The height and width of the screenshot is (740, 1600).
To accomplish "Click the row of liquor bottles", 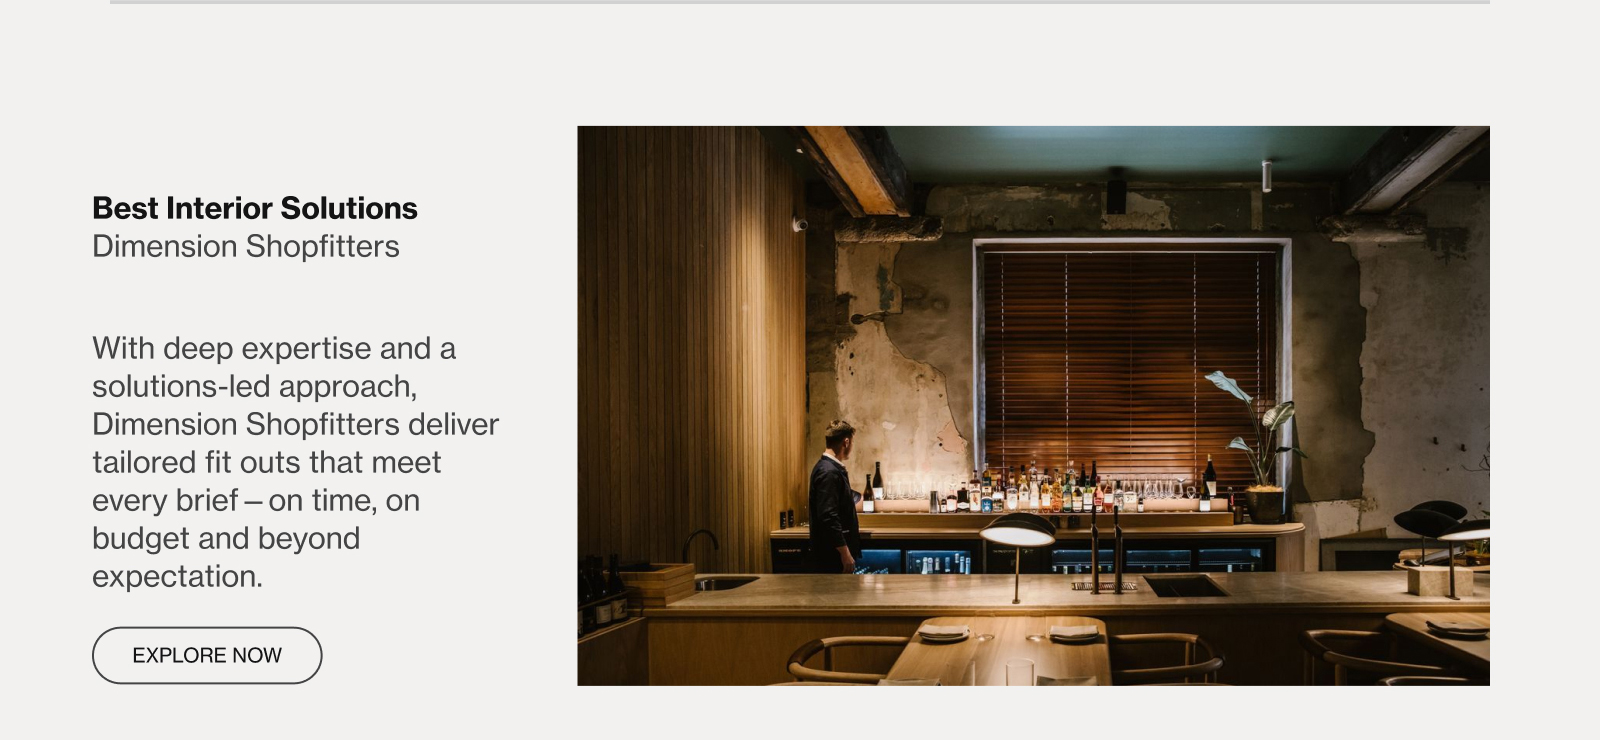I will point(1040,487).
